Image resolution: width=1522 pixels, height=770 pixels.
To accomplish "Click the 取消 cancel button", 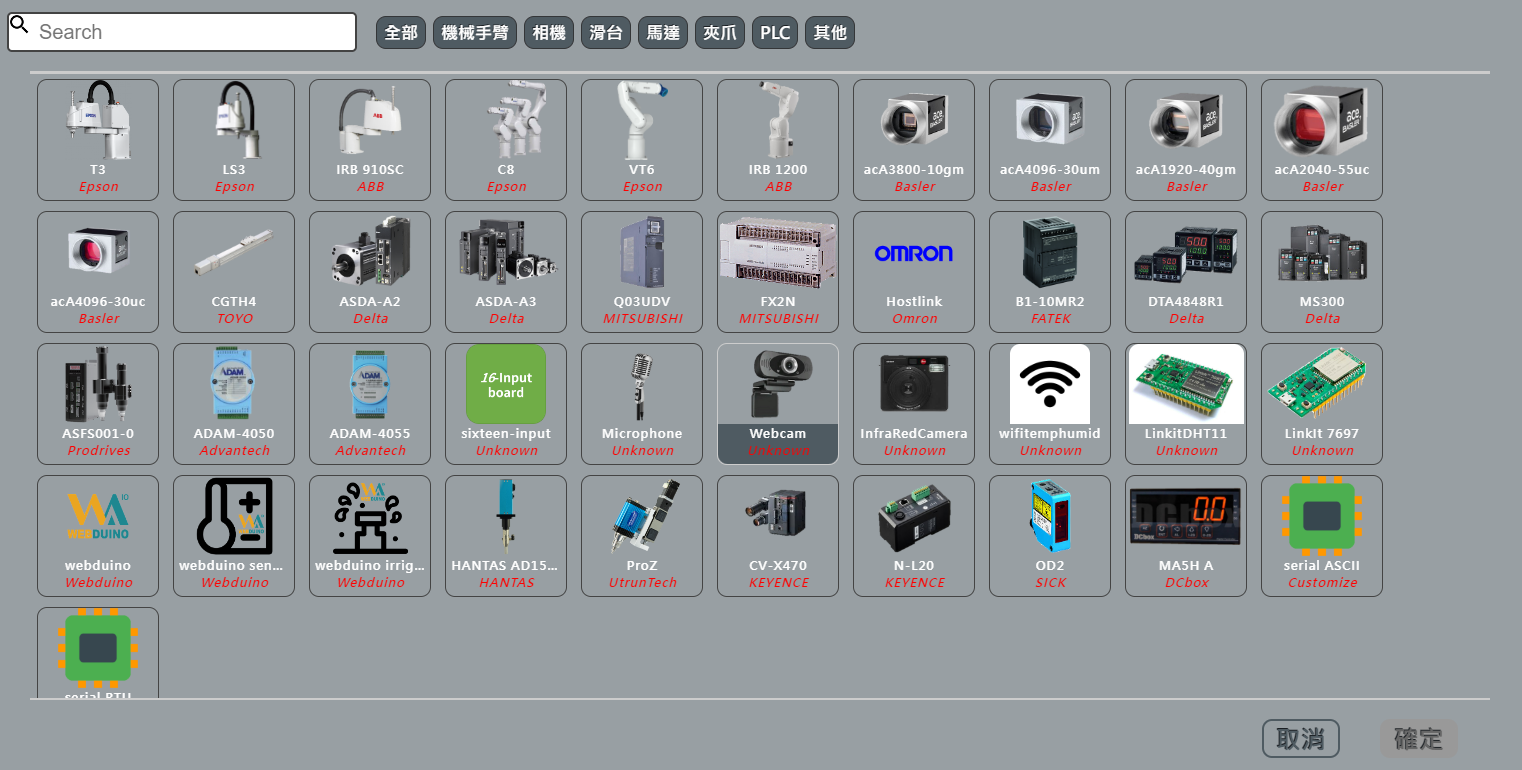I will 1300,739.
